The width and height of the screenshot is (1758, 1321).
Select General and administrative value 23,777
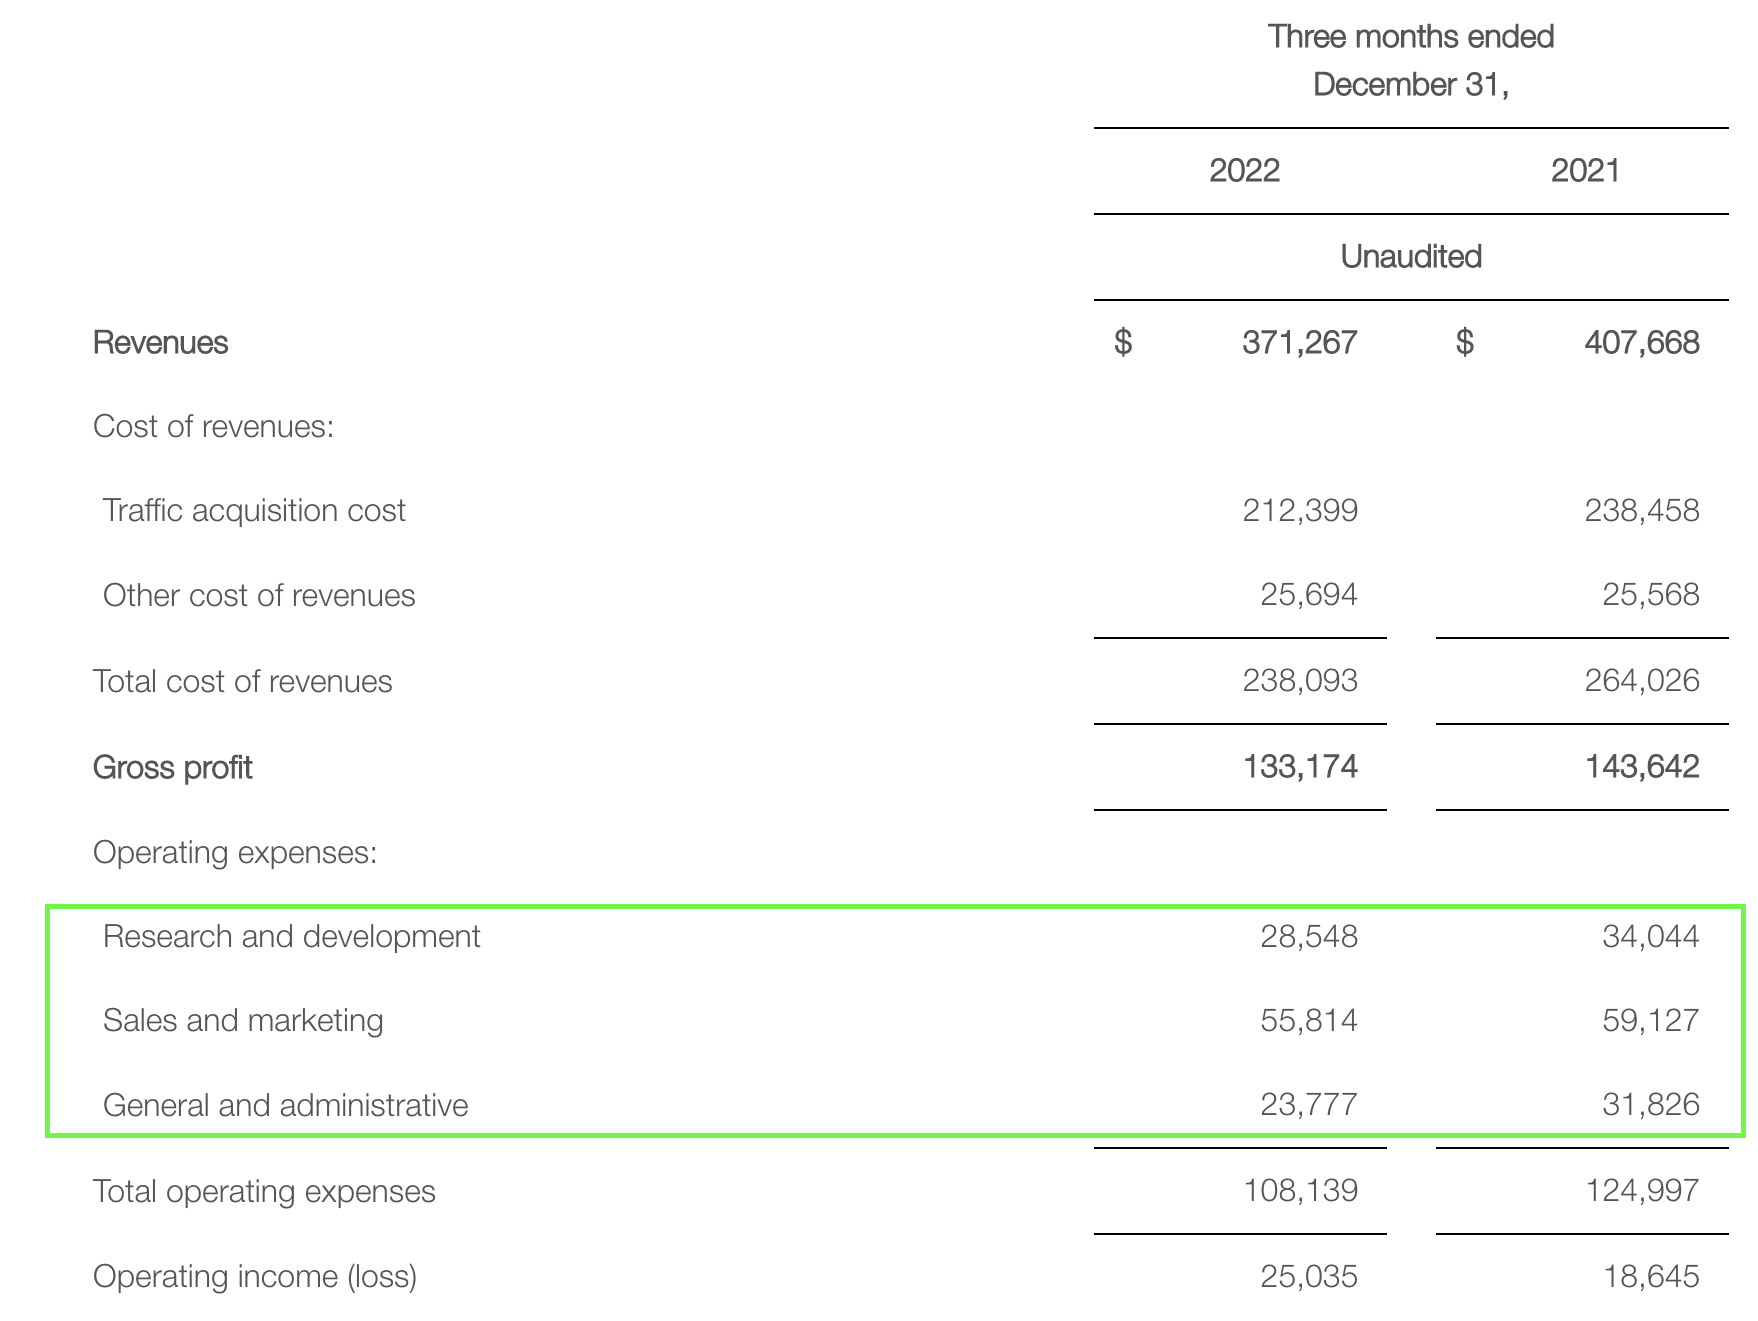[x=1309, y=1105]
